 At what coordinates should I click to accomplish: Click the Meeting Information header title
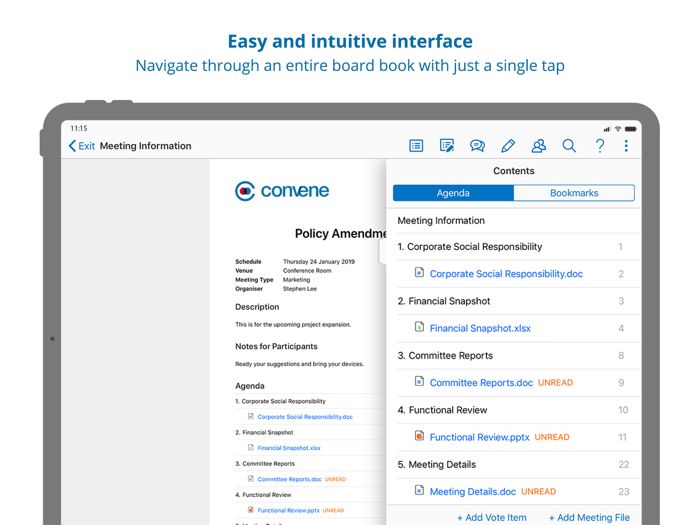pyautogui.click(x=146, y=146)
